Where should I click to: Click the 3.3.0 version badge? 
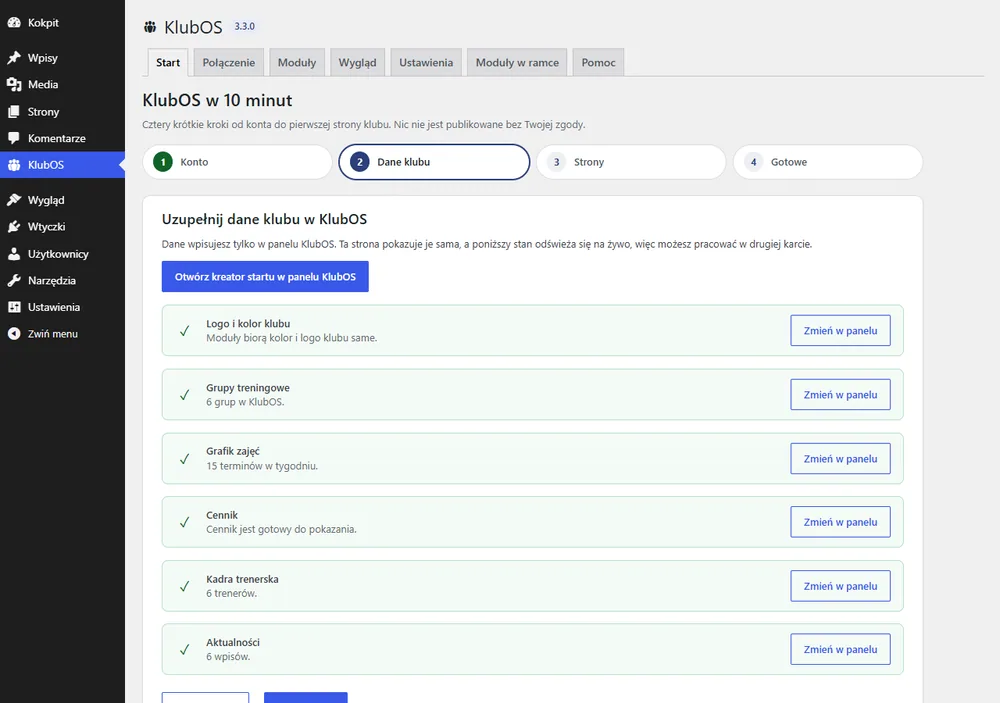point(244,26)
